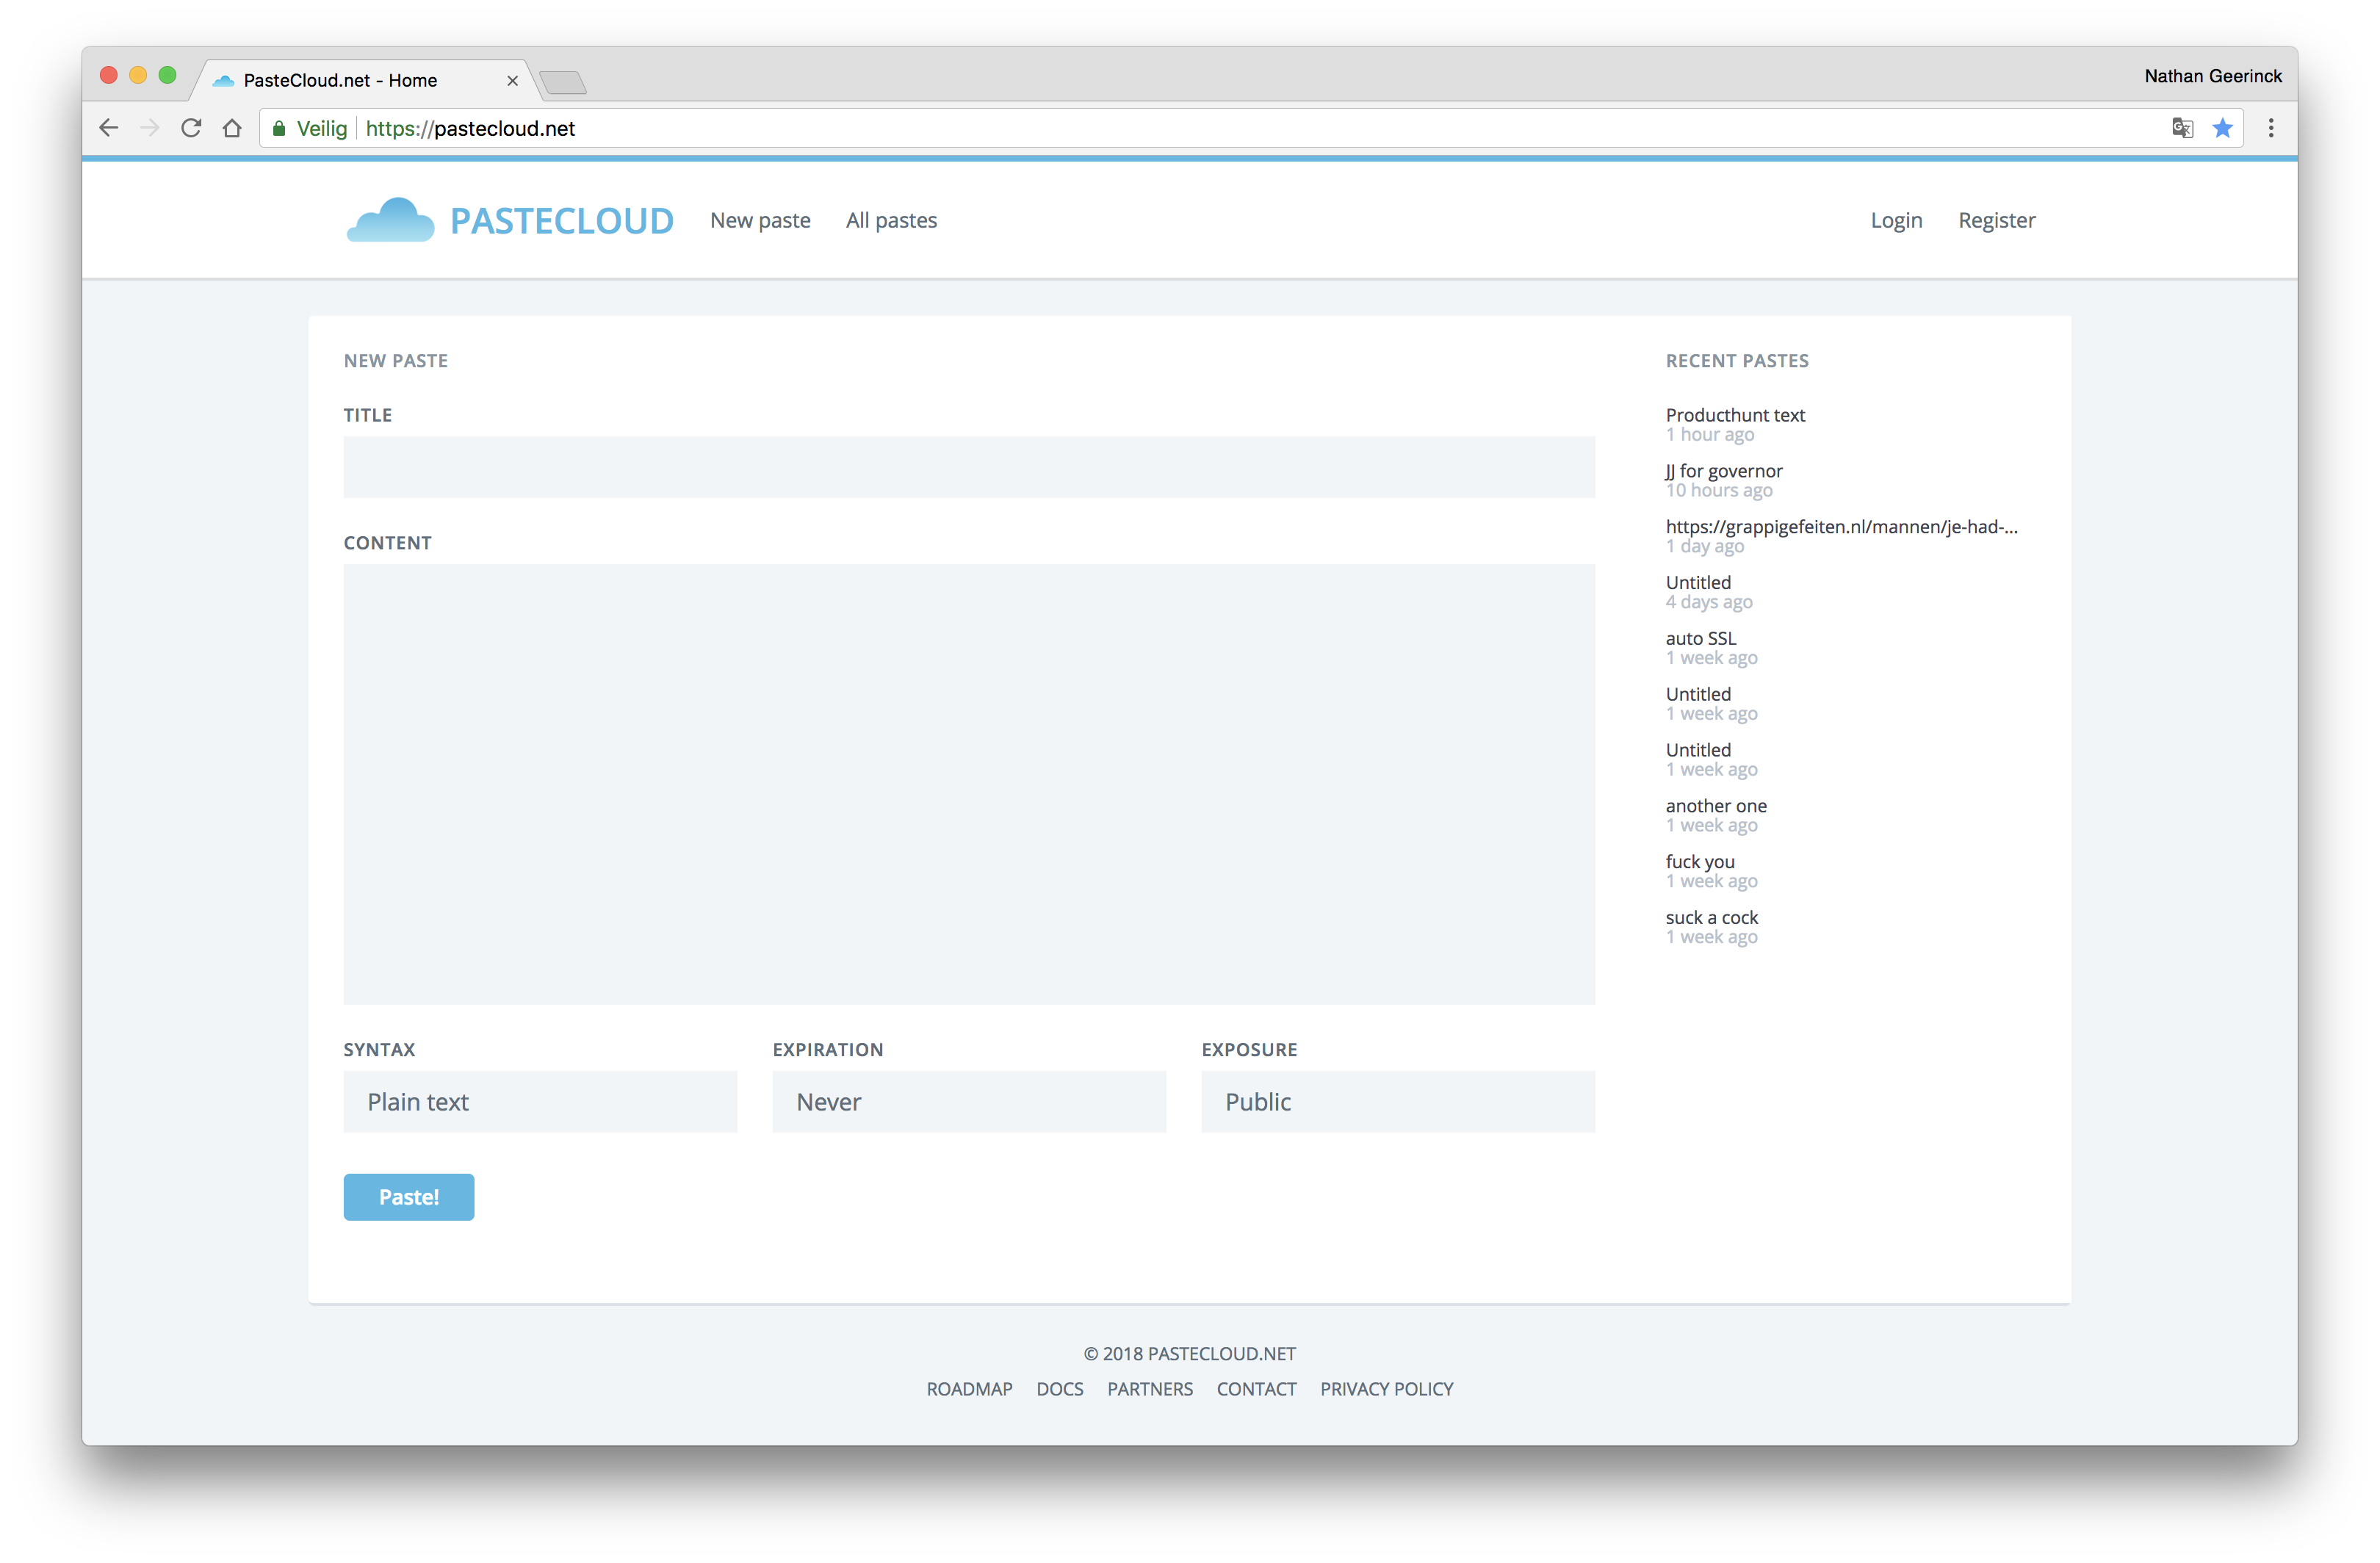Open the Expiration dropdown showing Never

[968, 1101]
